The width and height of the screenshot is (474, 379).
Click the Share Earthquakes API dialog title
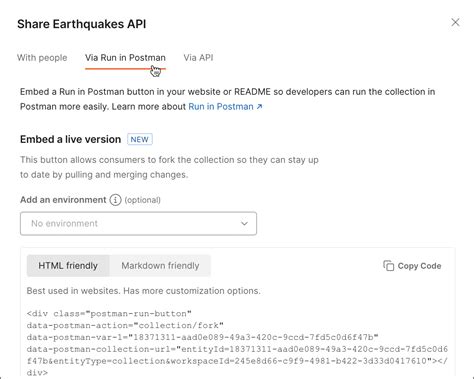82,24
